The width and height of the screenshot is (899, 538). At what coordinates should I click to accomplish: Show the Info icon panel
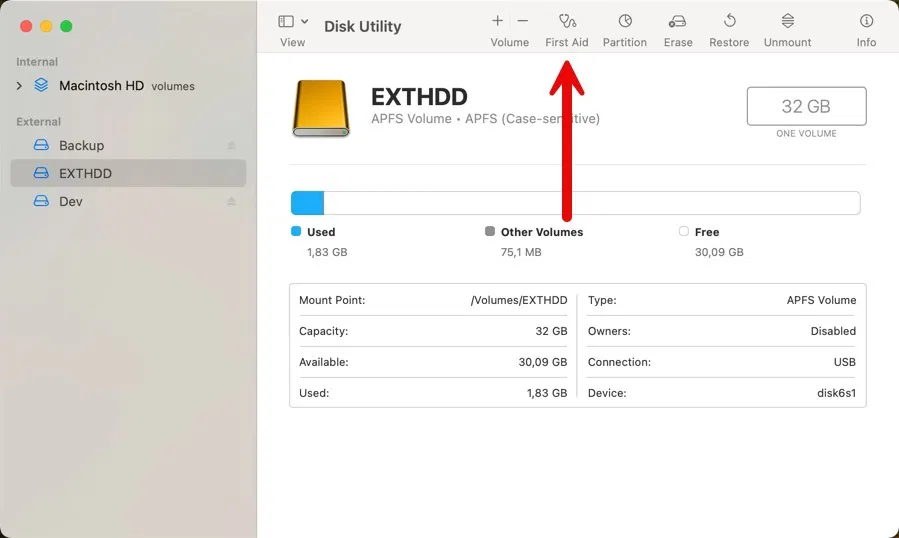coord(866,21)
